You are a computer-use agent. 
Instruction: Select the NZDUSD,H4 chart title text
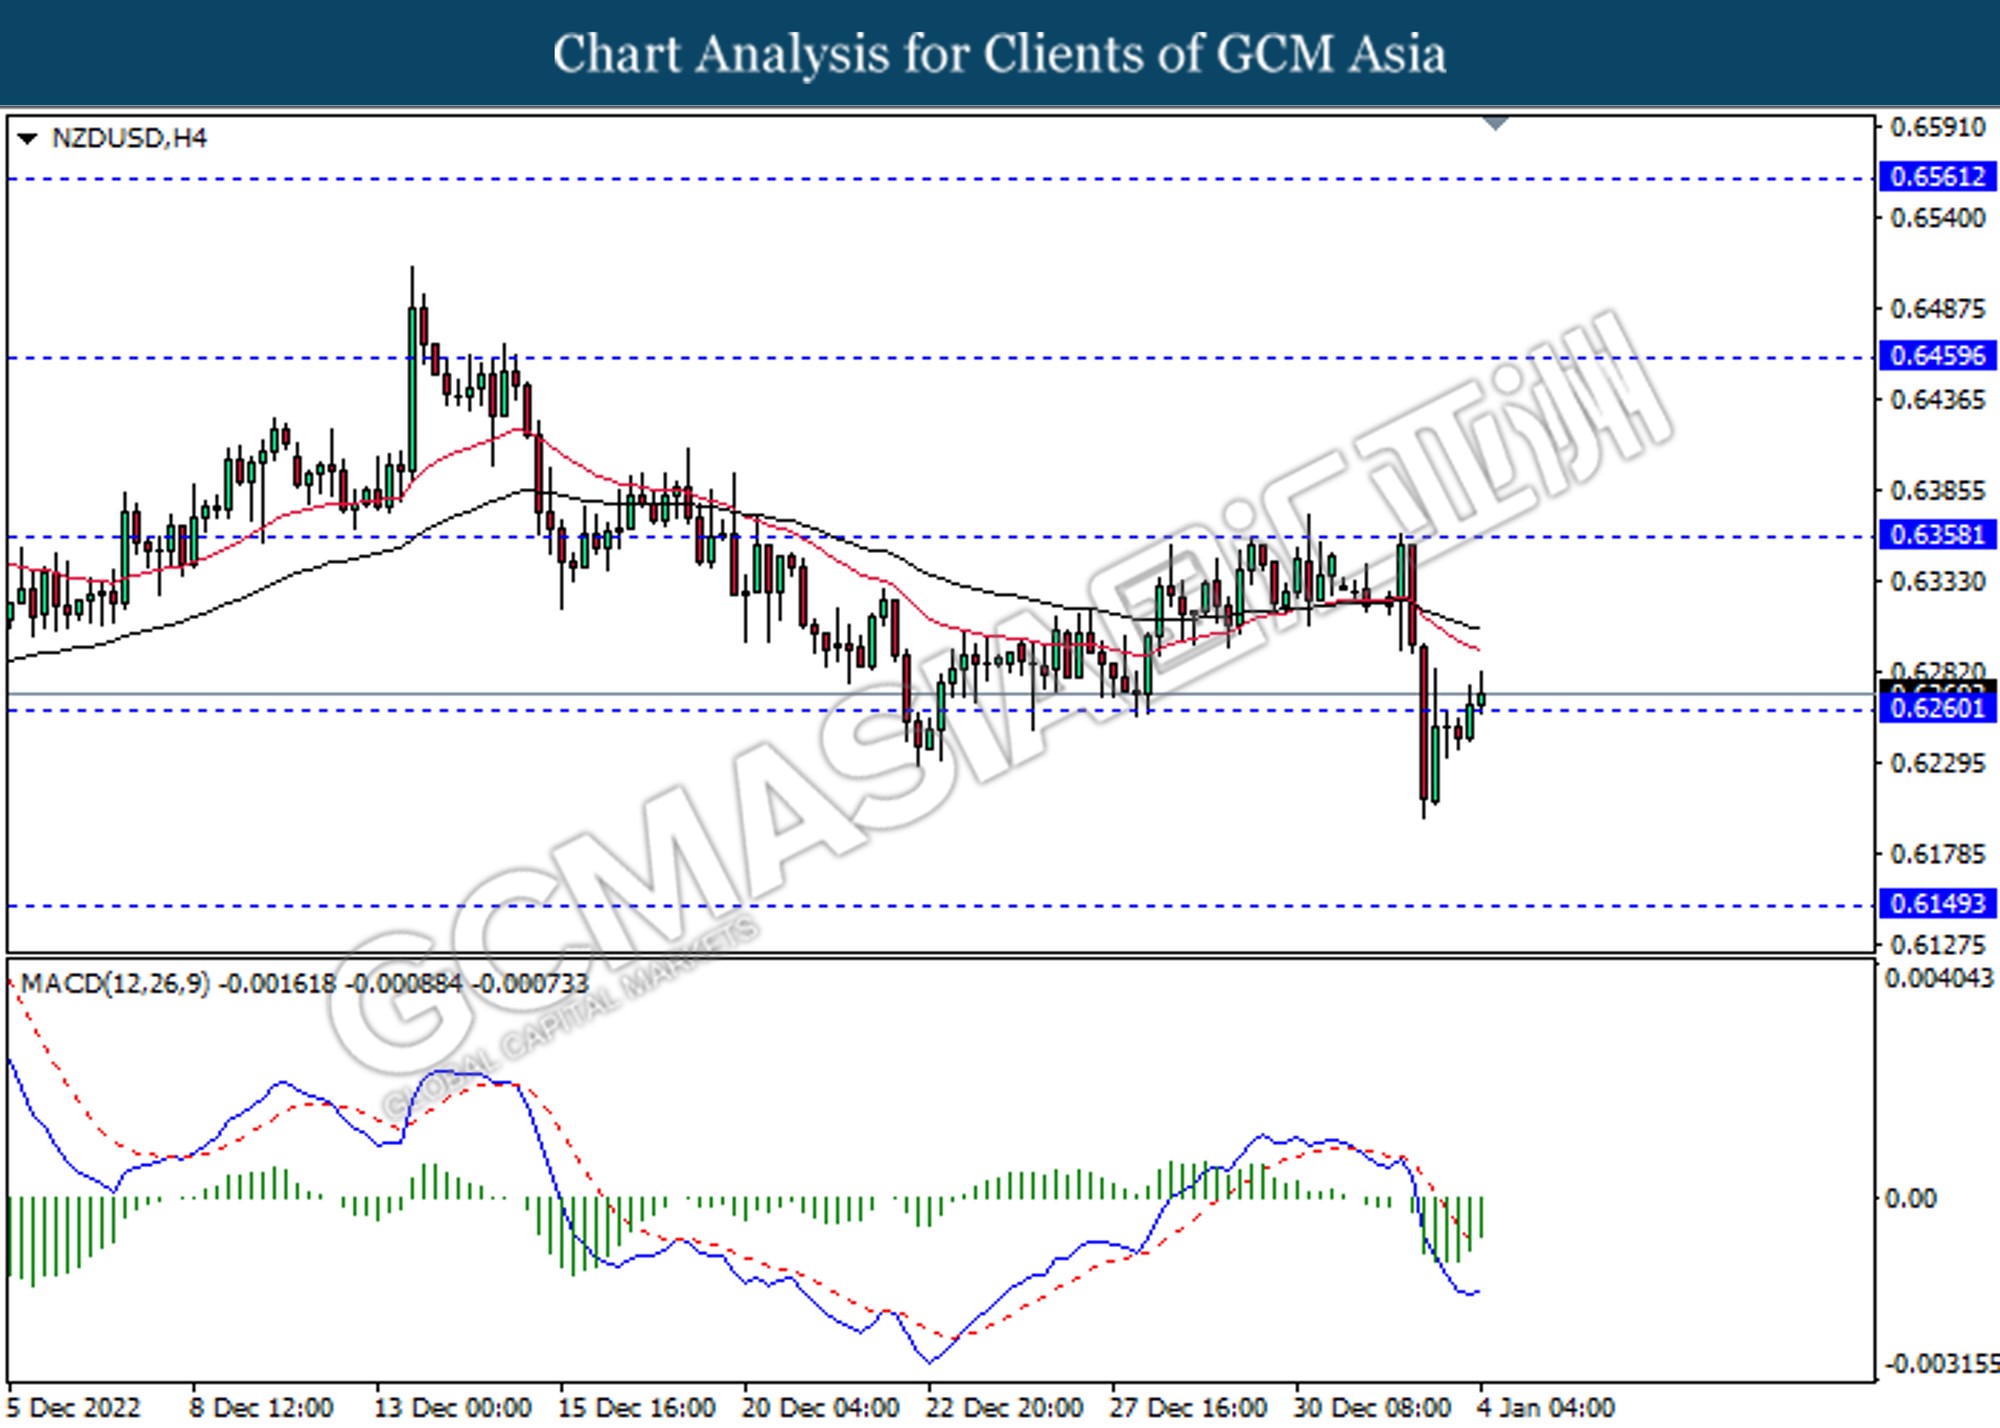click(x=129, y=138)
